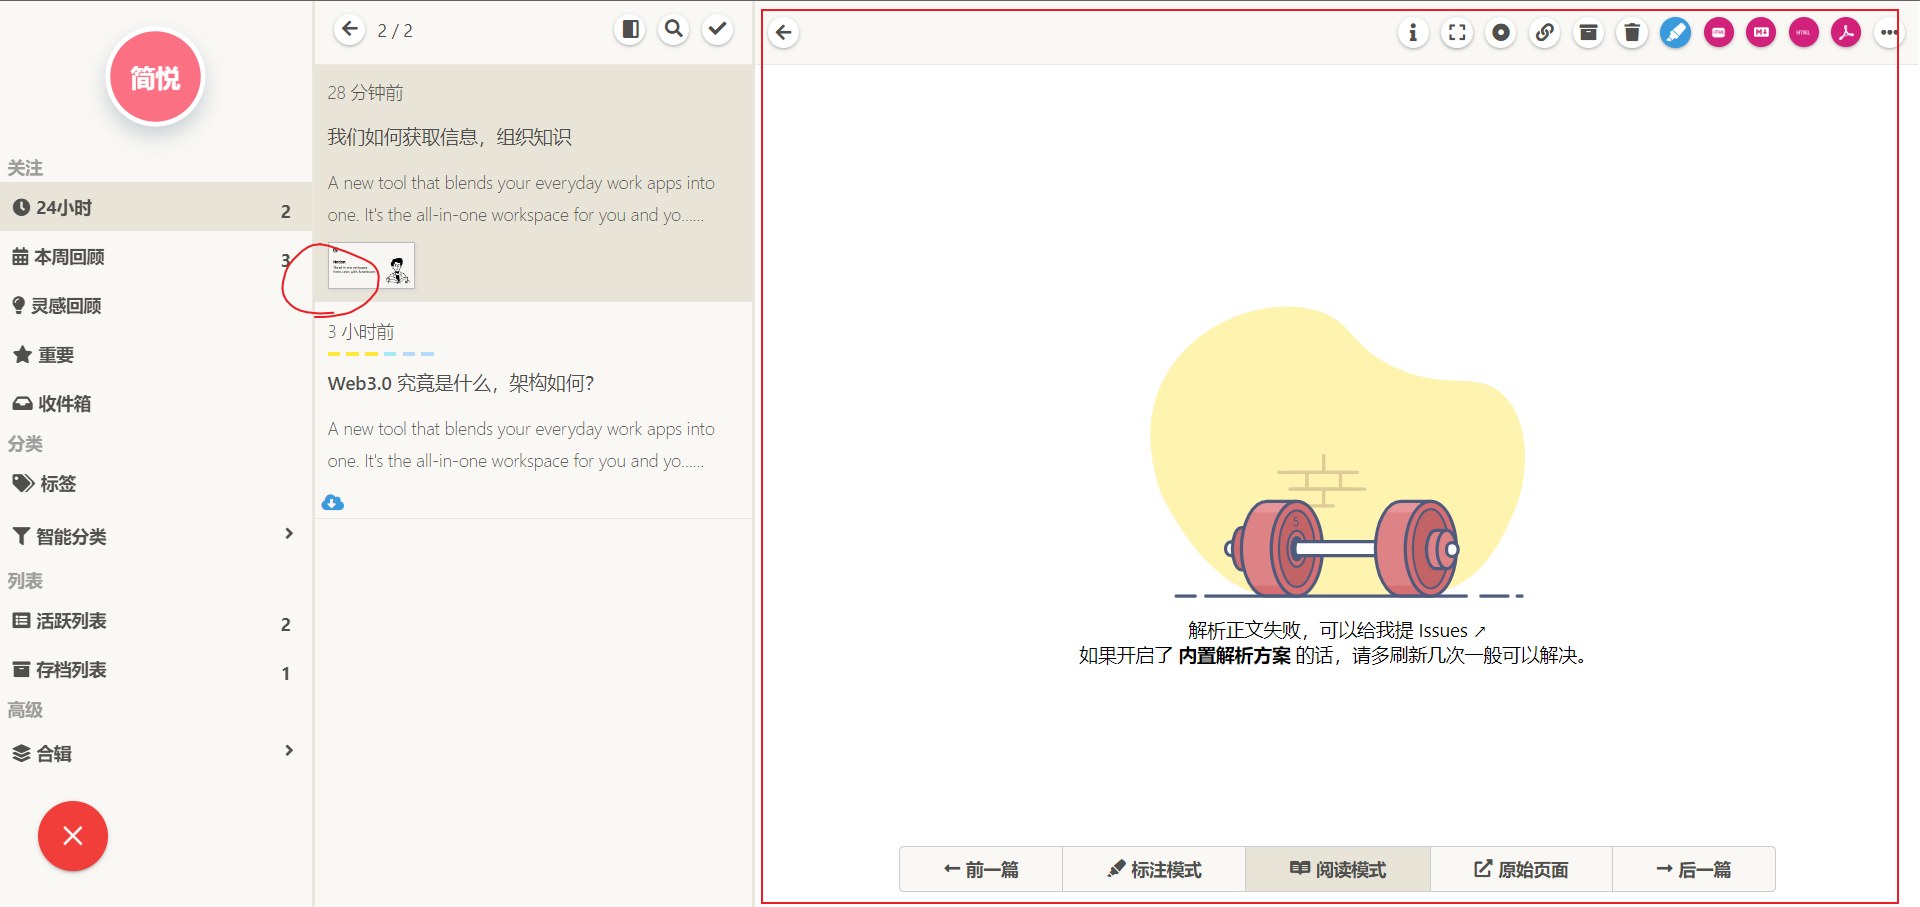Toggle the sidebar layout icon
1920x907 pixels.
pyautogui.click(x=629, y=29)
